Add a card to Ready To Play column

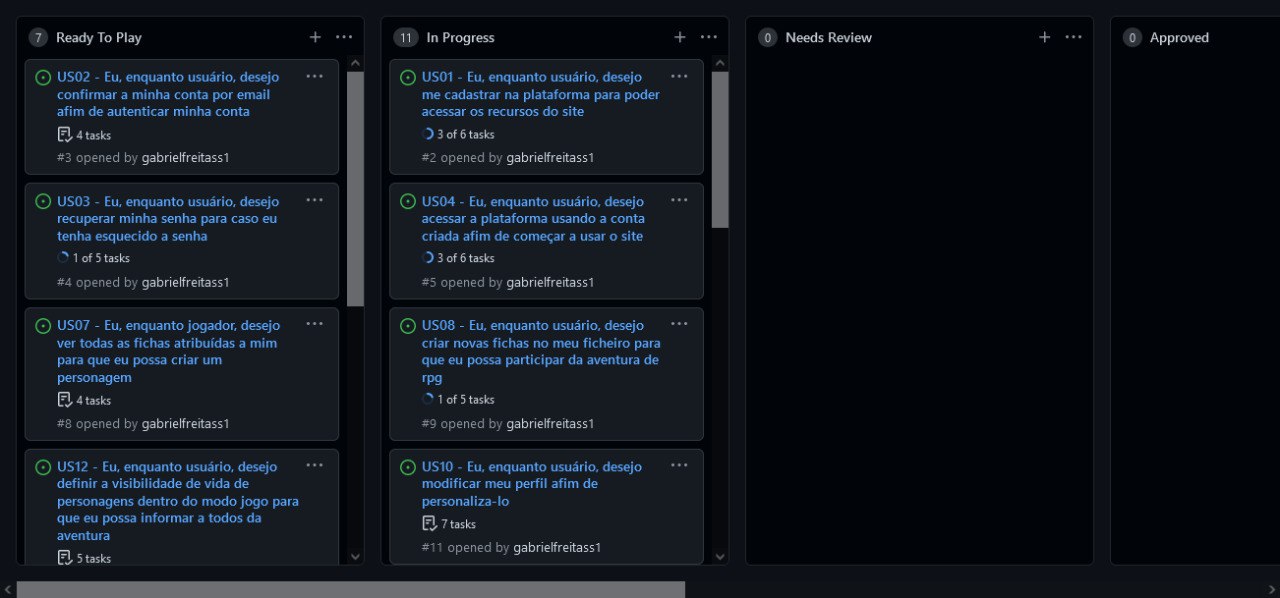315,37
